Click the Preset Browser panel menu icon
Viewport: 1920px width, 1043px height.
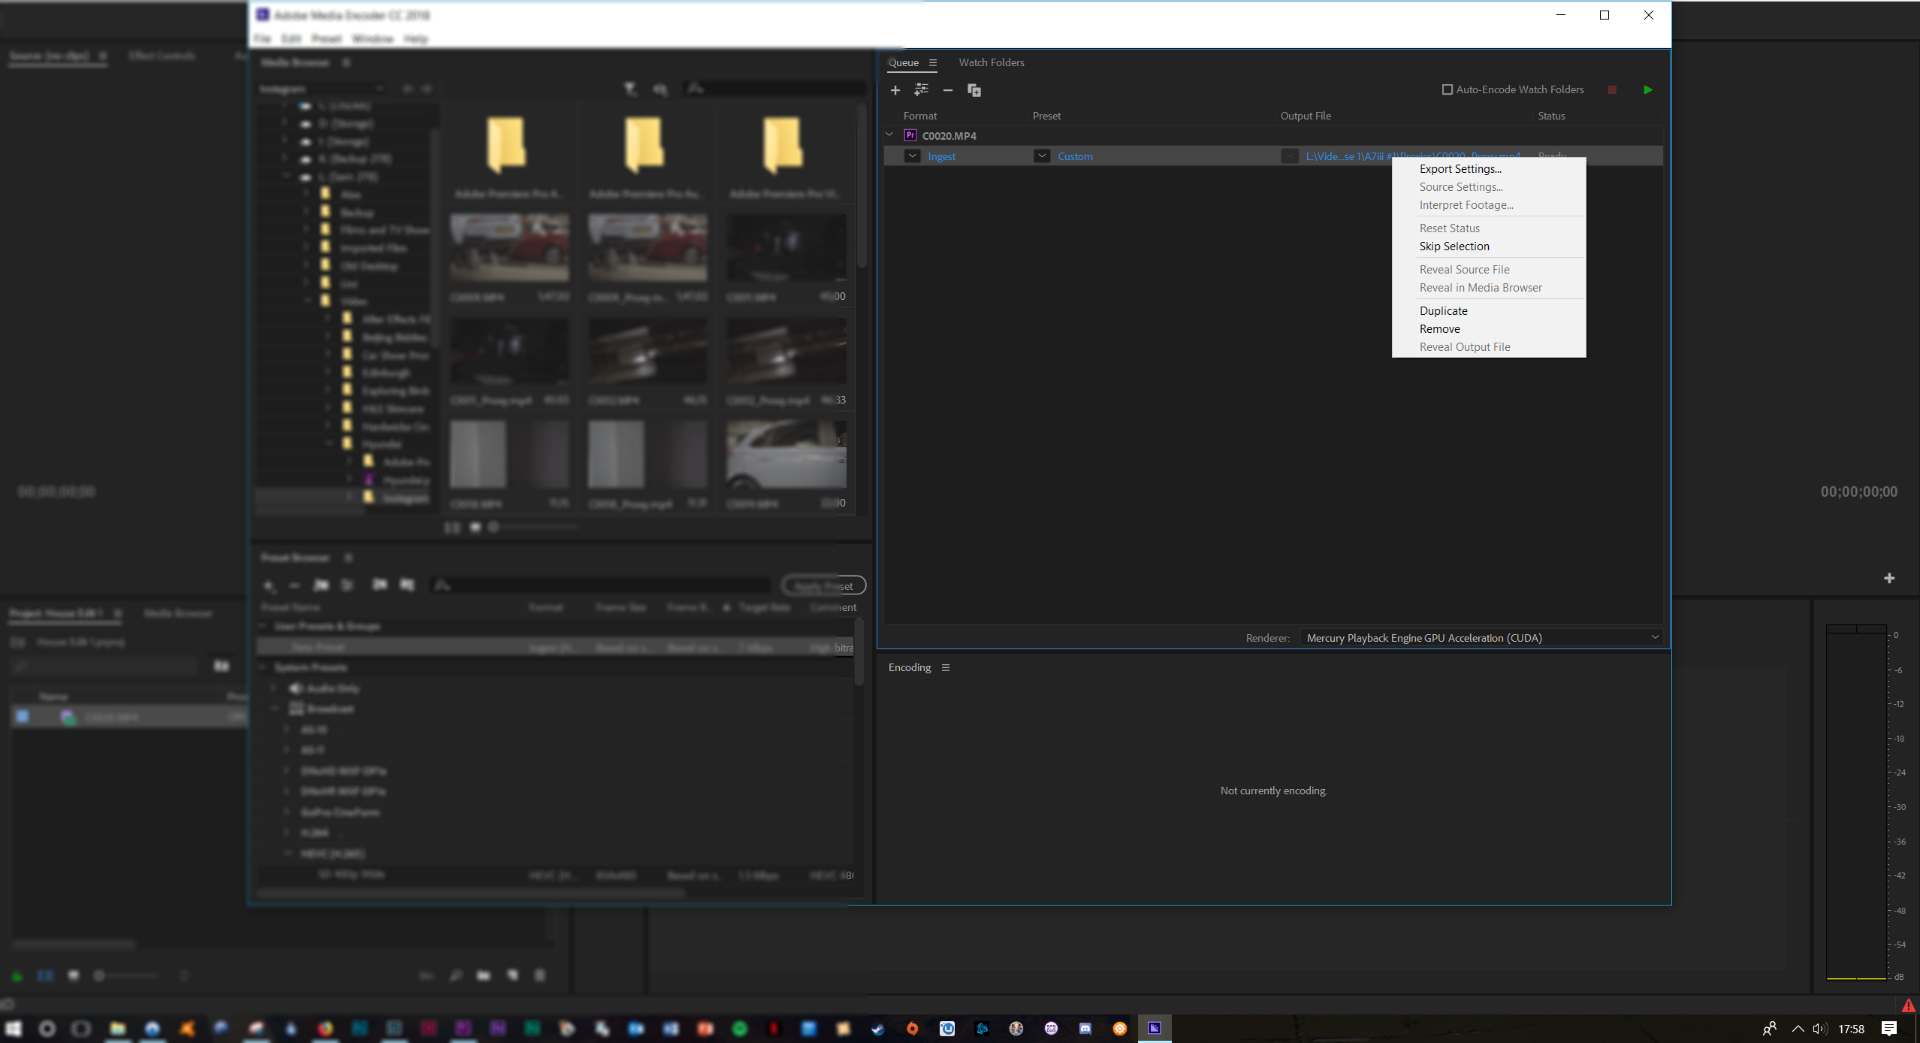coord(348,557)
